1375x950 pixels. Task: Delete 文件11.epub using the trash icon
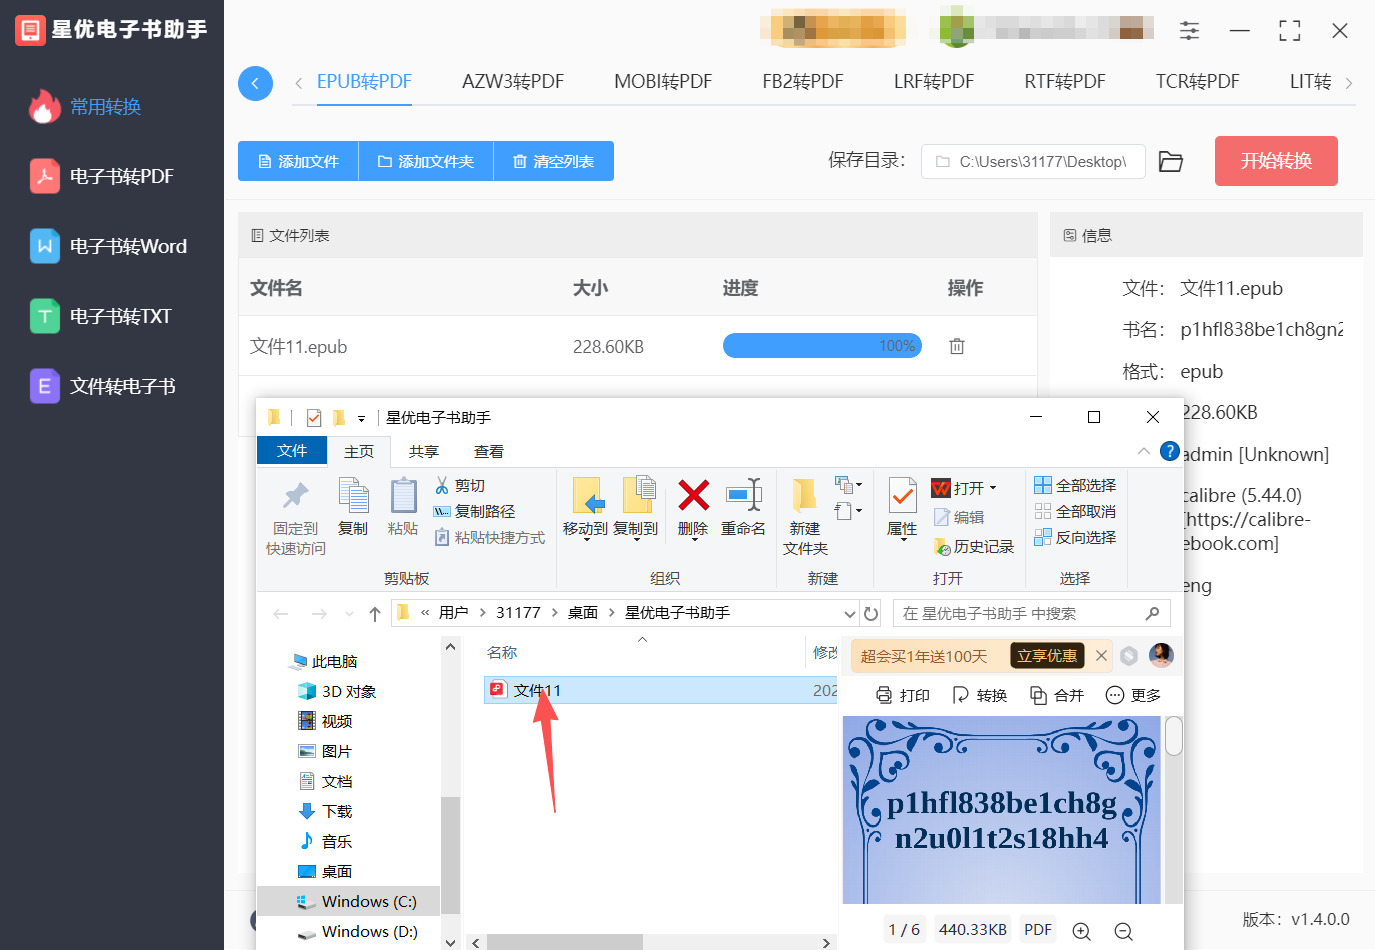tap(956, 345)
